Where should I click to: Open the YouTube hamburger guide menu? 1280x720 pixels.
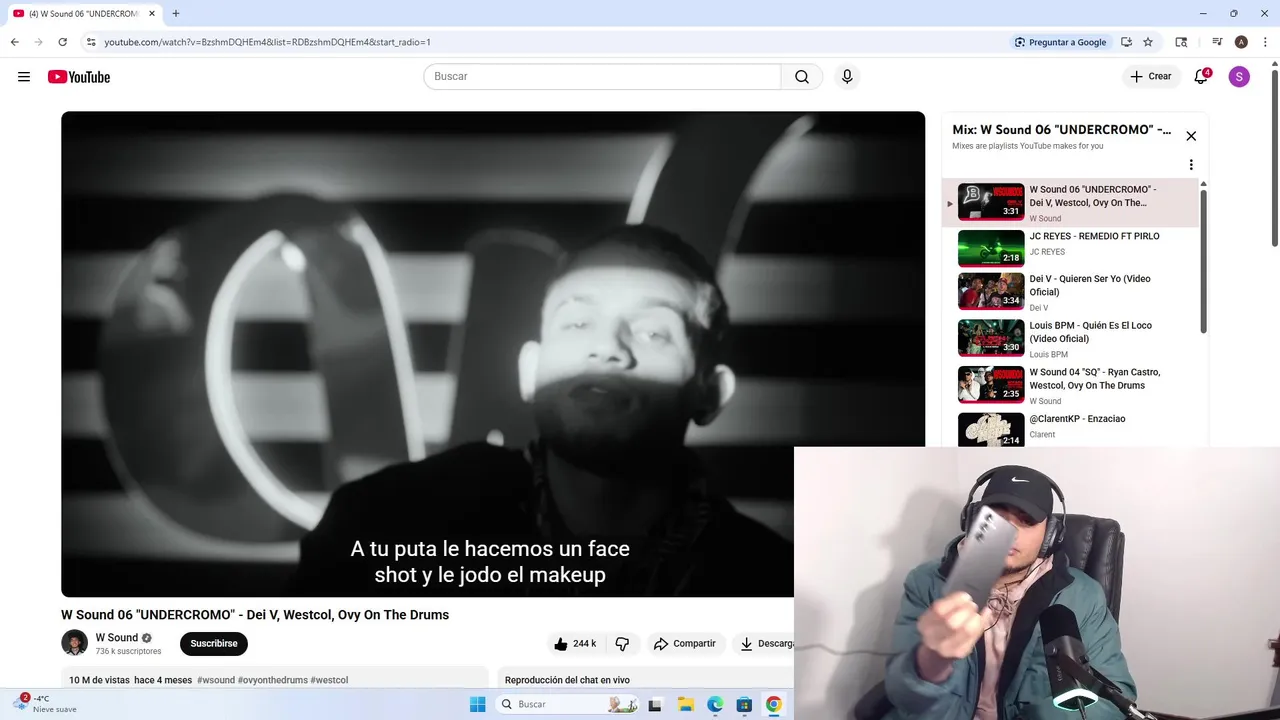[24, 77]
